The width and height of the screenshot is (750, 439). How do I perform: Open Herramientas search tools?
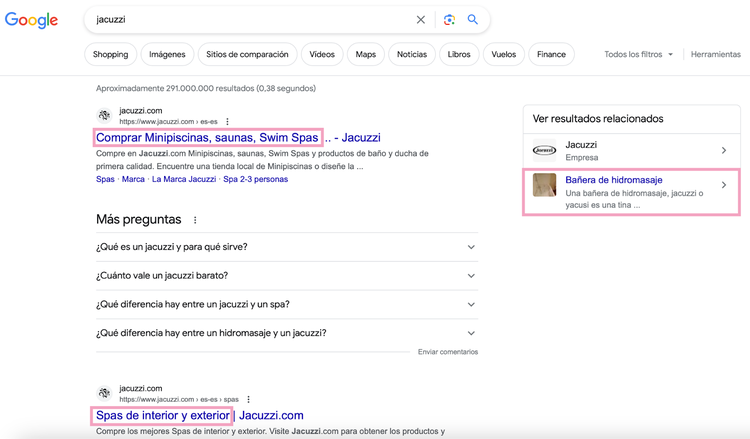[x=716, y=55]
